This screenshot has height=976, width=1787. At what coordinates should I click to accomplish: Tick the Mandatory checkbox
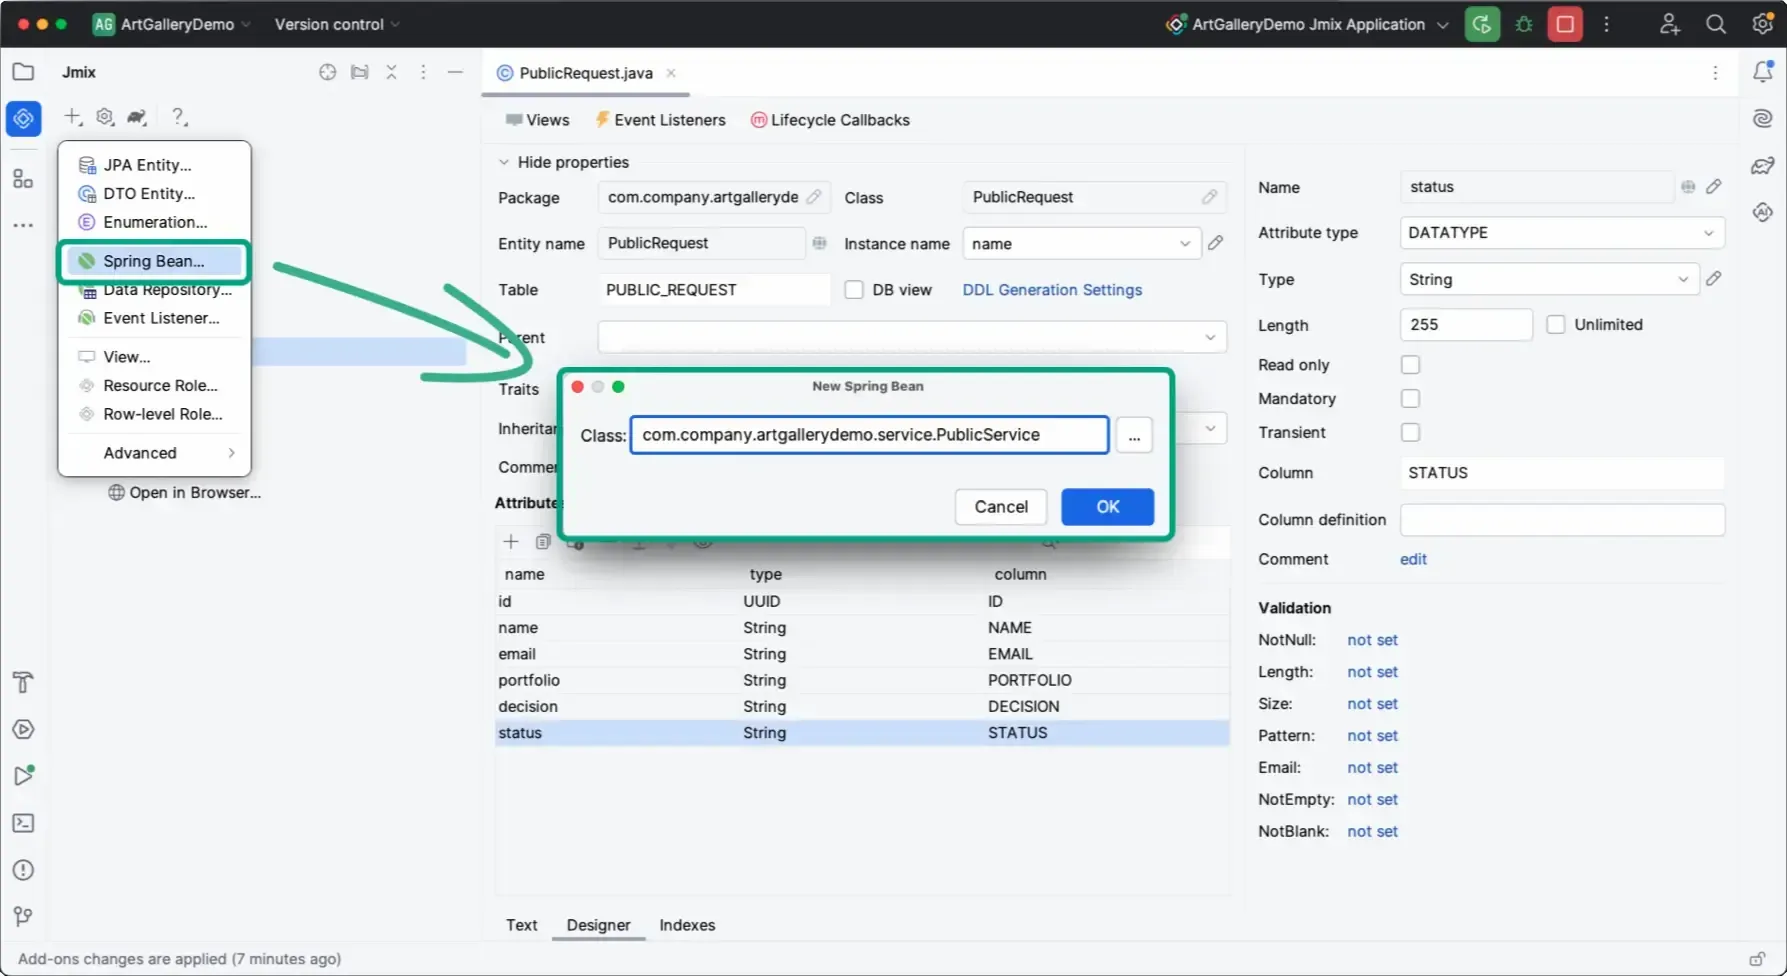1410,399
